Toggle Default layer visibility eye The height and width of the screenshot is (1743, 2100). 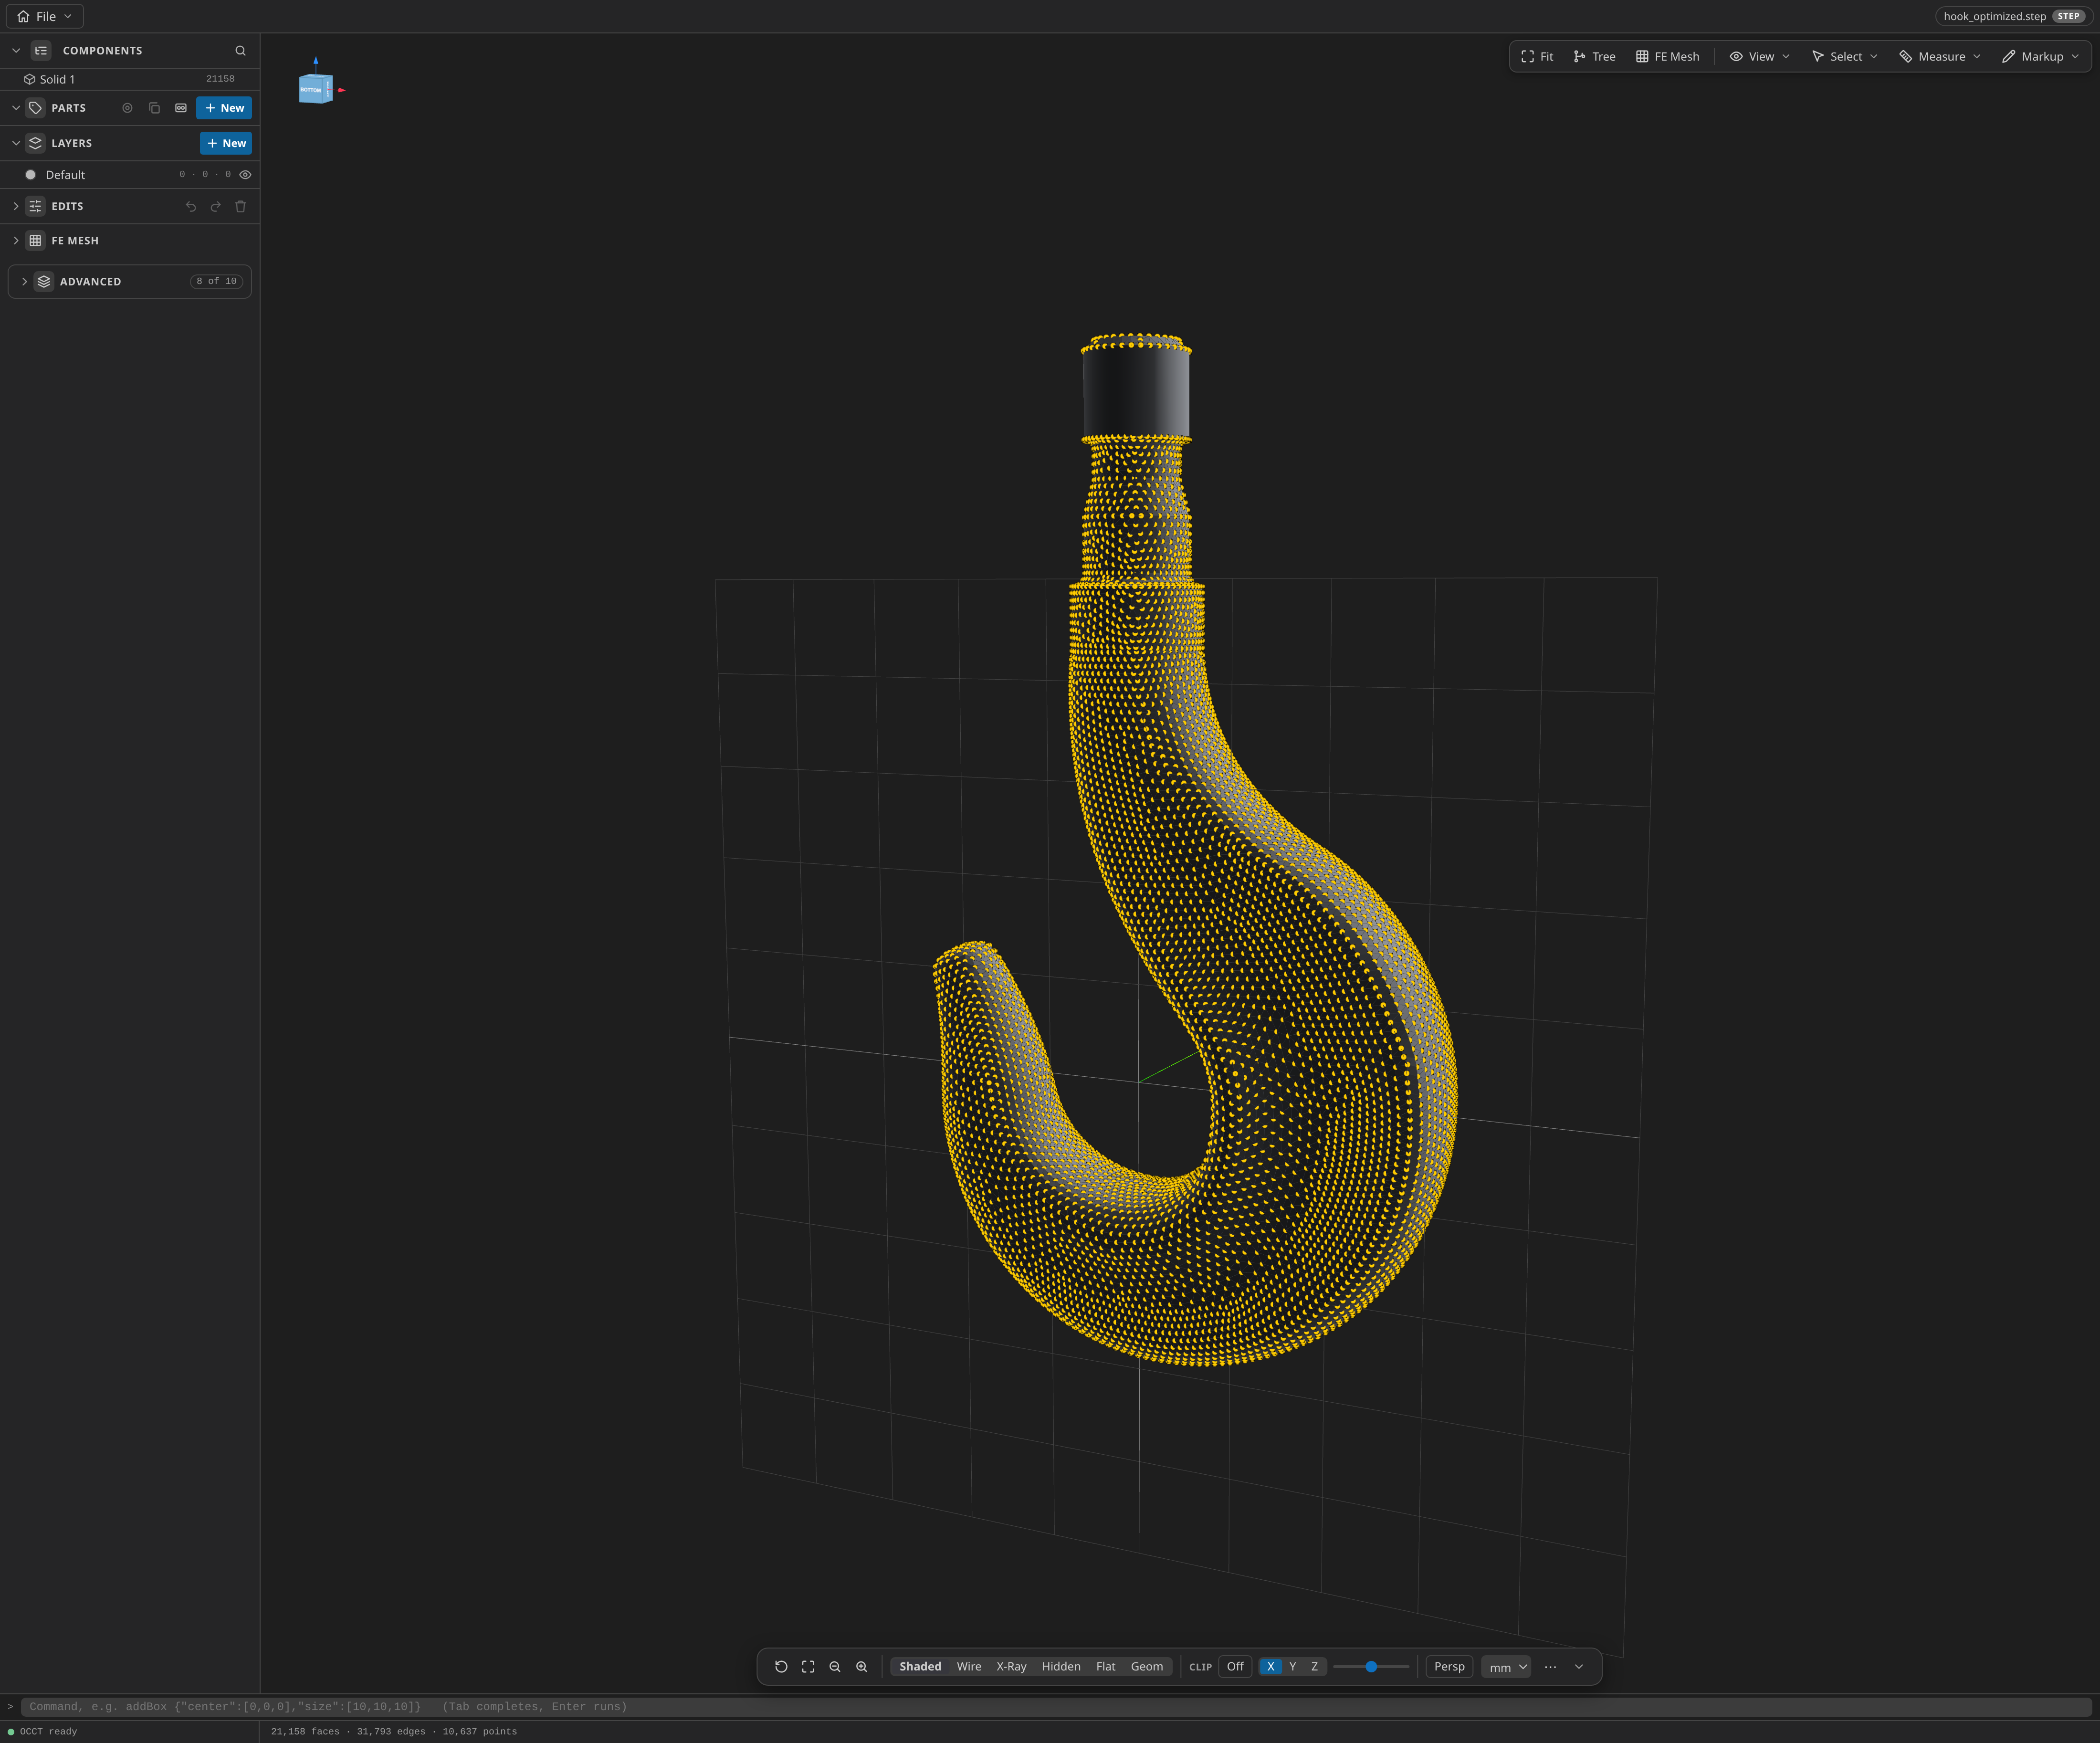[245, 175]
